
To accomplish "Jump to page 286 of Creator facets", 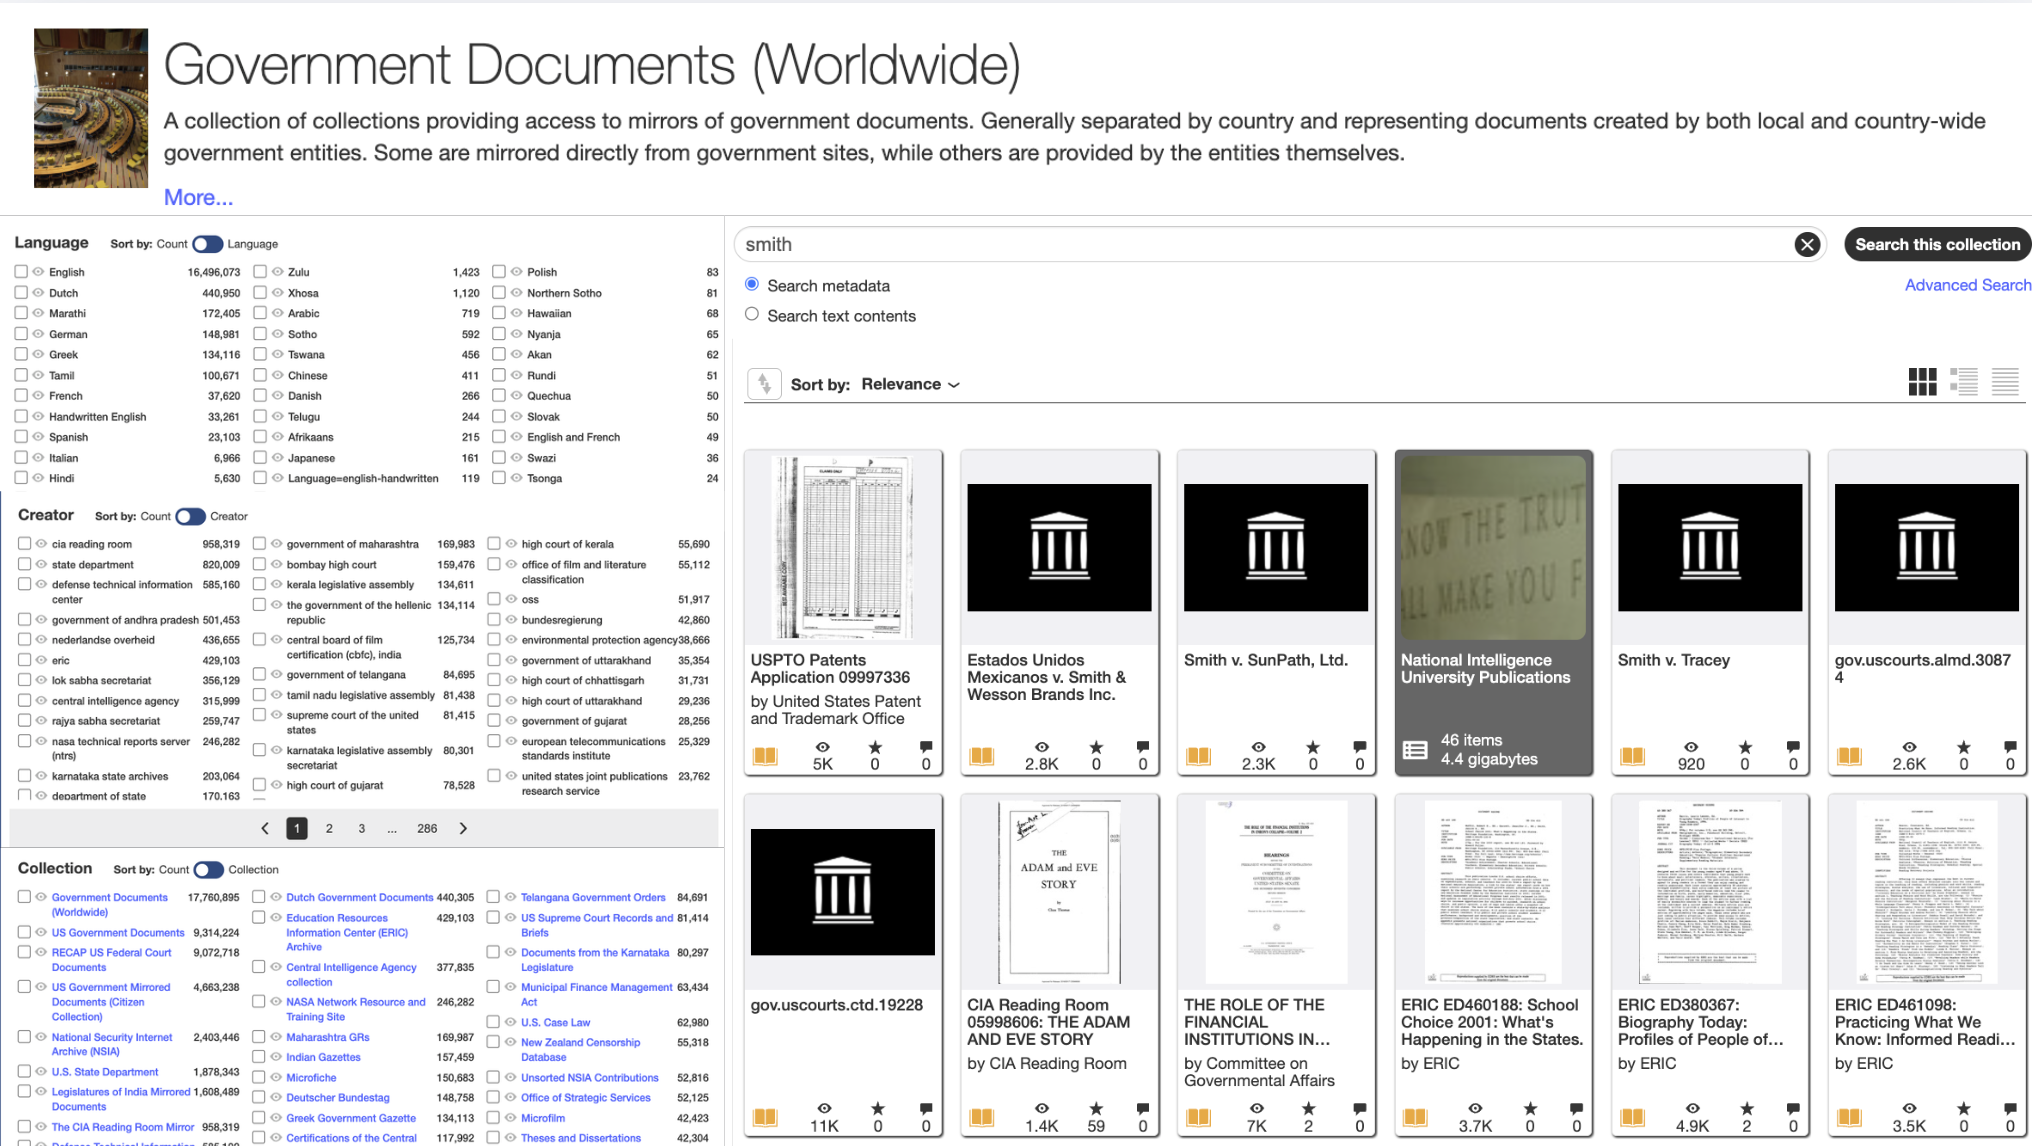I will click(427, 828).
